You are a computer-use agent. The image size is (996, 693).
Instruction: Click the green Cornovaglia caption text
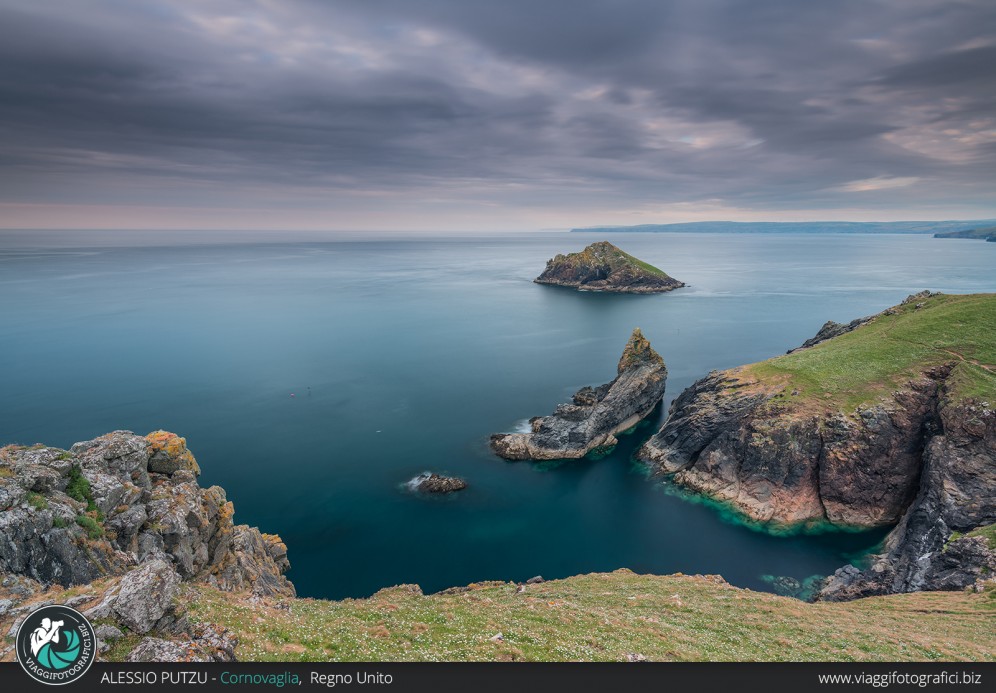coord(259,678)
